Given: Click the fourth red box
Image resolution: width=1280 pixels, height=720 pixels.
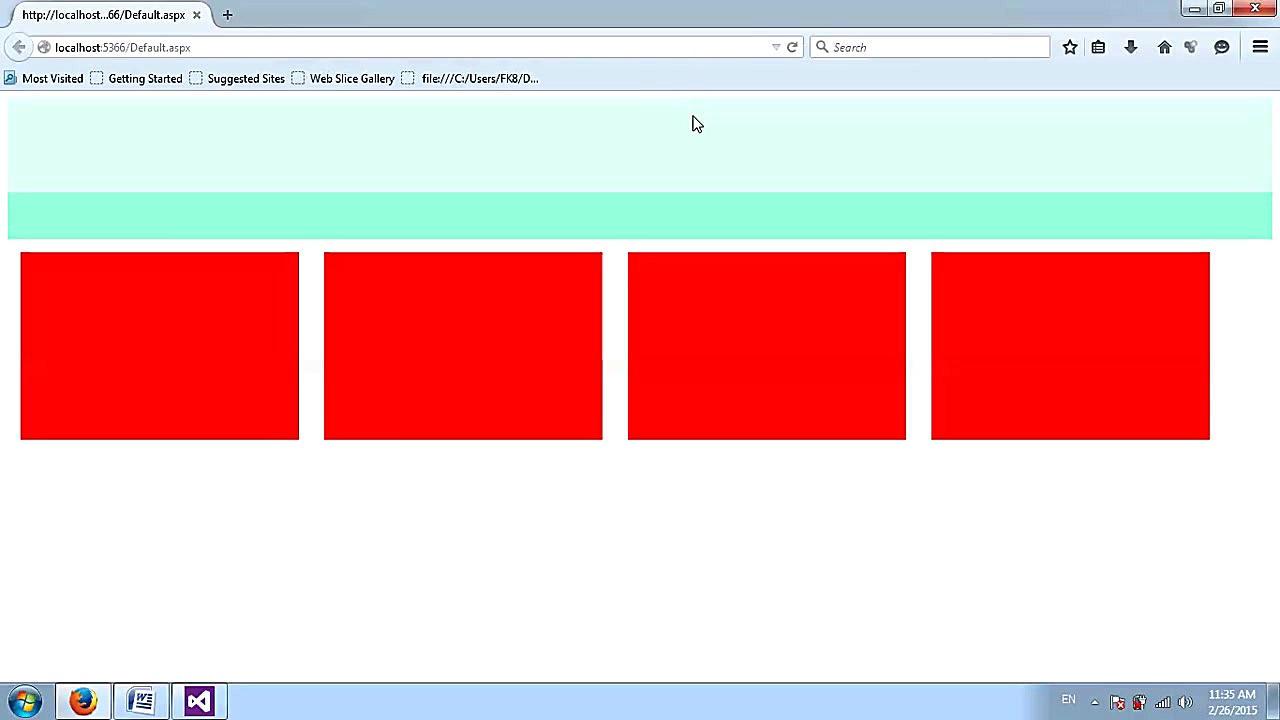Looking at the screenshot, I should tap(1070, 346).
